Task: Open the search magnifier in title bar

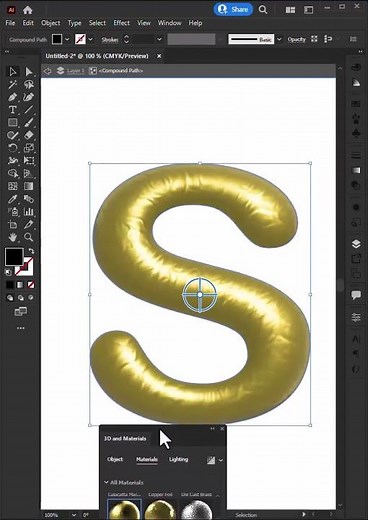Action: [263, 10]
